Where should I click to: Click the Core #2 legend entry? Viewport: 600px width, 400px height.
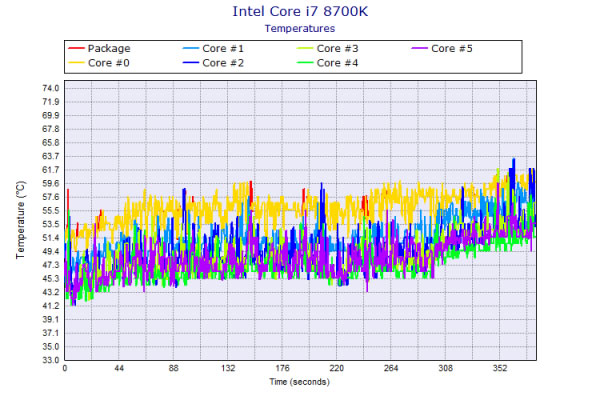[x=213, y=63]
